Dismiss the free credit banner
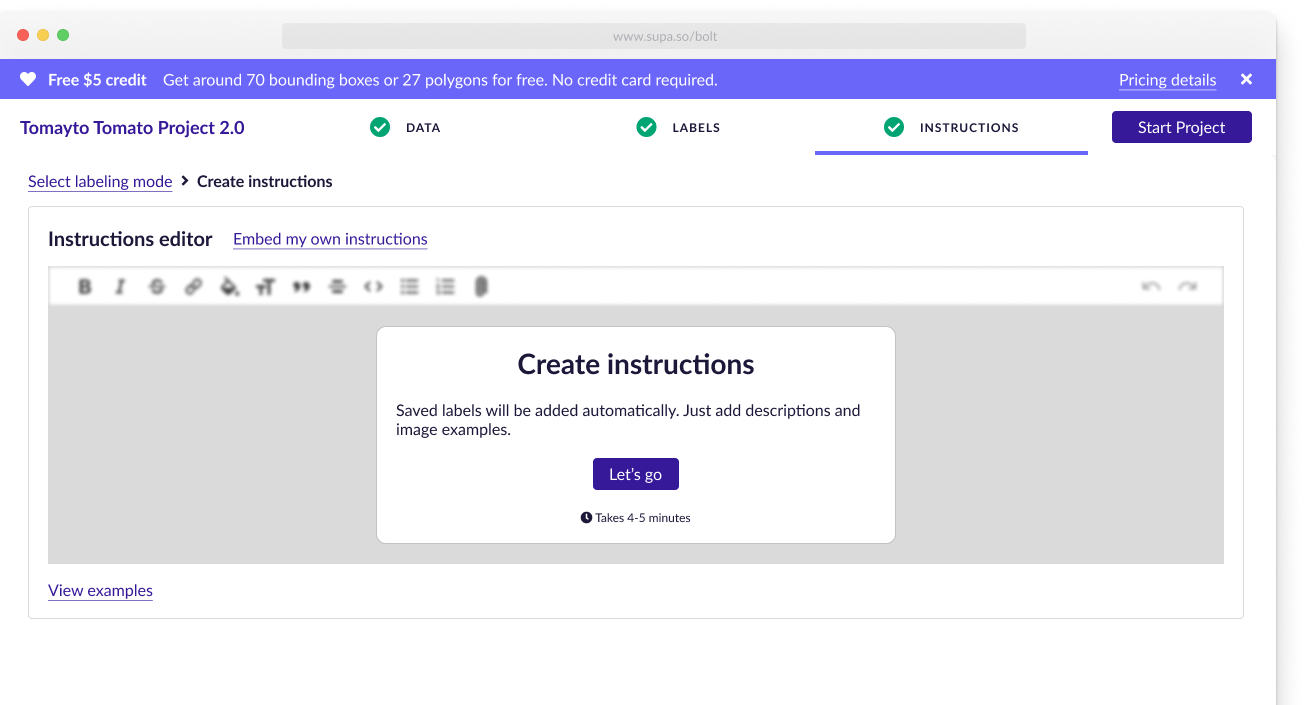Screen dimensions: 1306x705 tap(1246, 79)
